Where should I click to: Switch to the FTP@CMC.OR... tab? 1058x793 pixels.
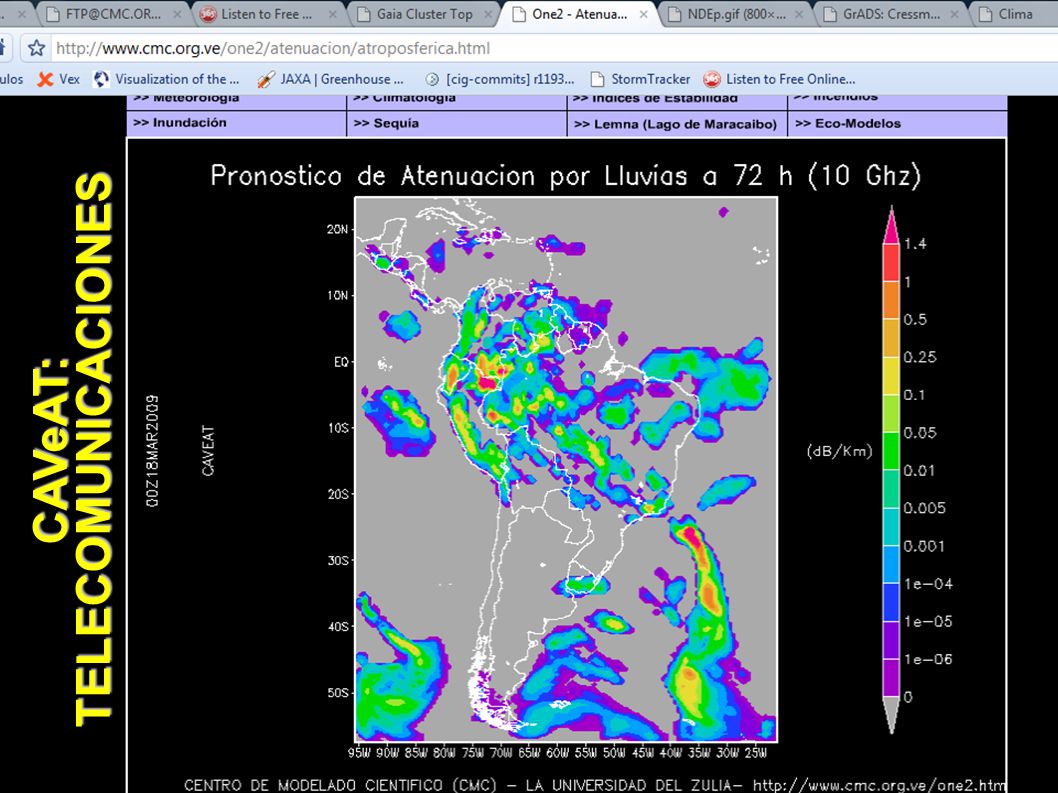(112, 14)
